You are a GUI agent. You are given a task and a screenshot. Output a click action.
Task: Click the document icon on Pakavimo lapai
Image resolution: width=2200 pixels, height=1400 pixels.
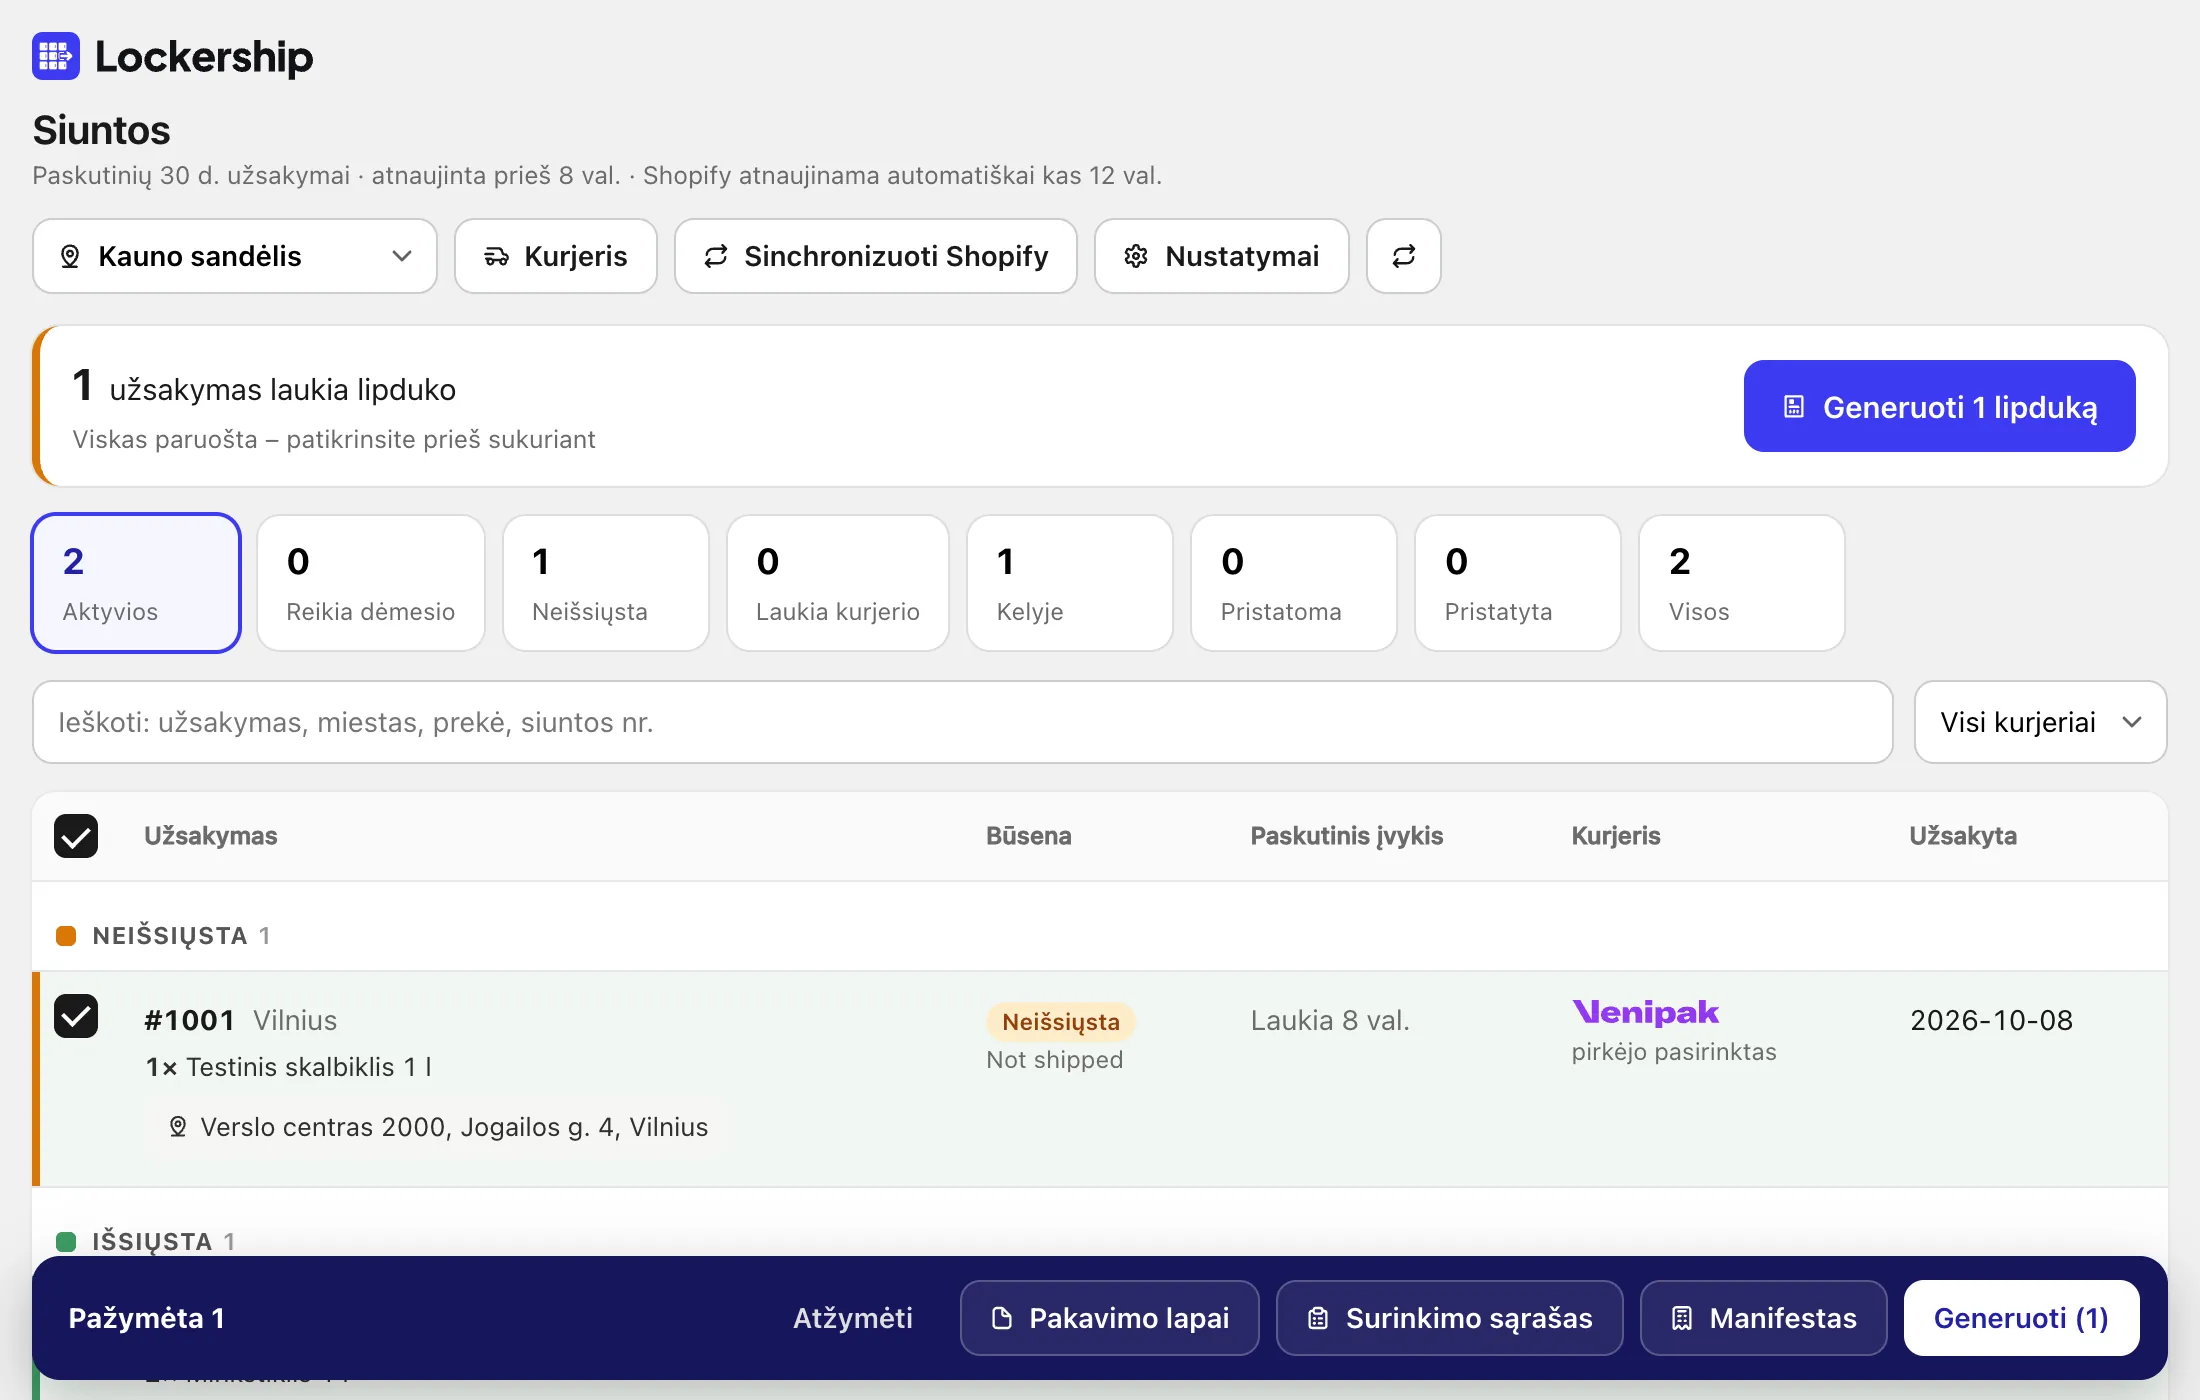point(1002,1318)
